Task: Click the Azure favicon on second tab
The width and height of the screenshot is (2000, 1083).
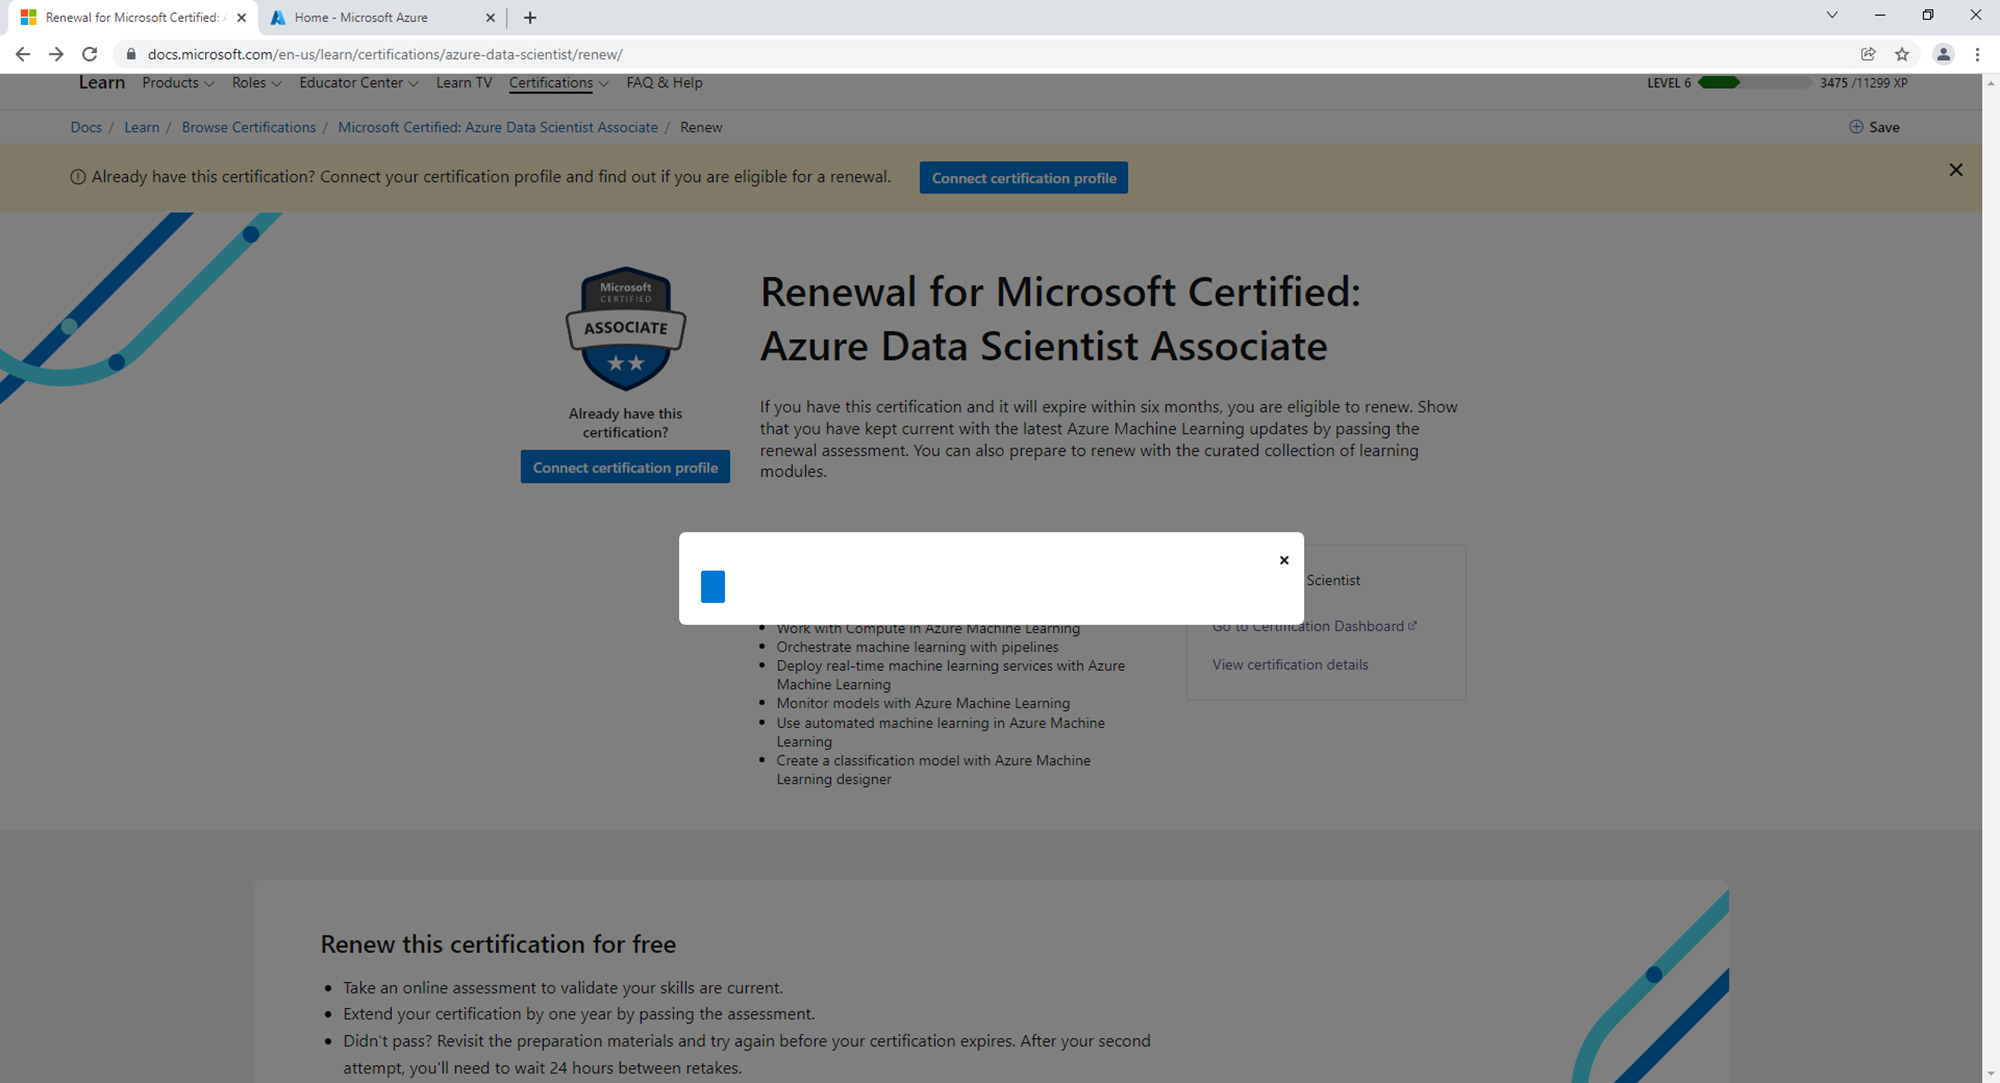Action: [278, 17]
